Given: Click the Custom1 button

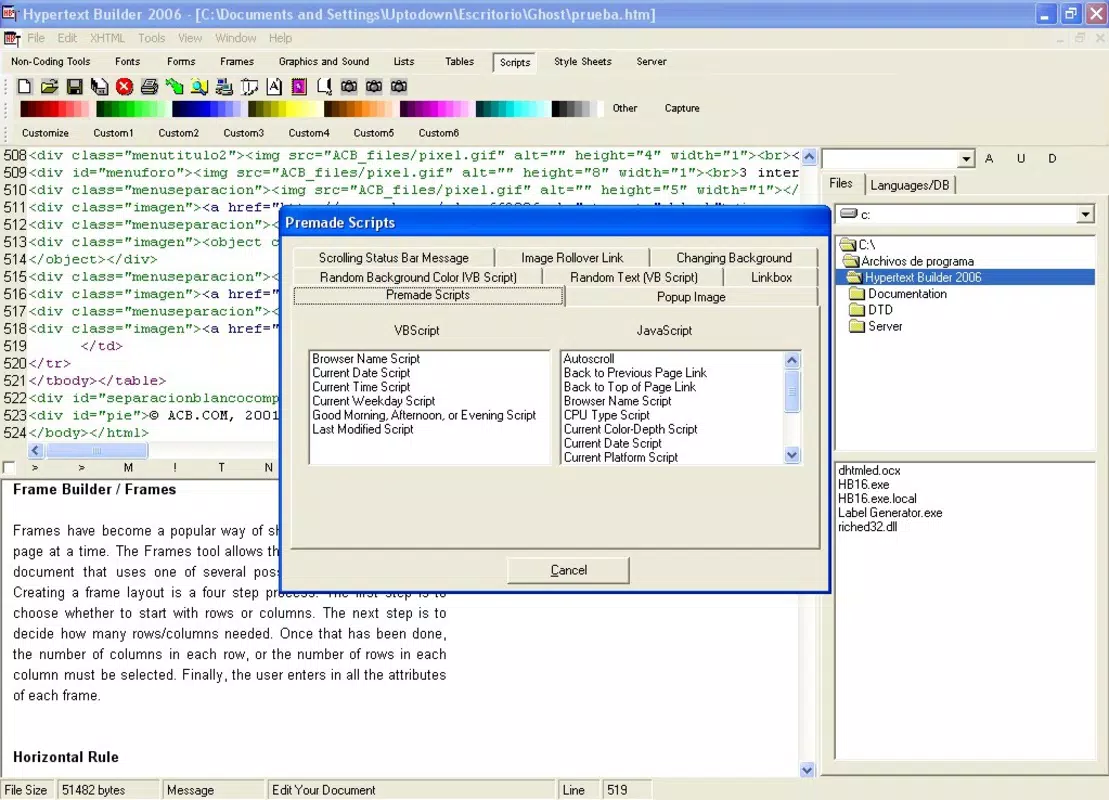Looking at the screenshot, I should 113,133.
